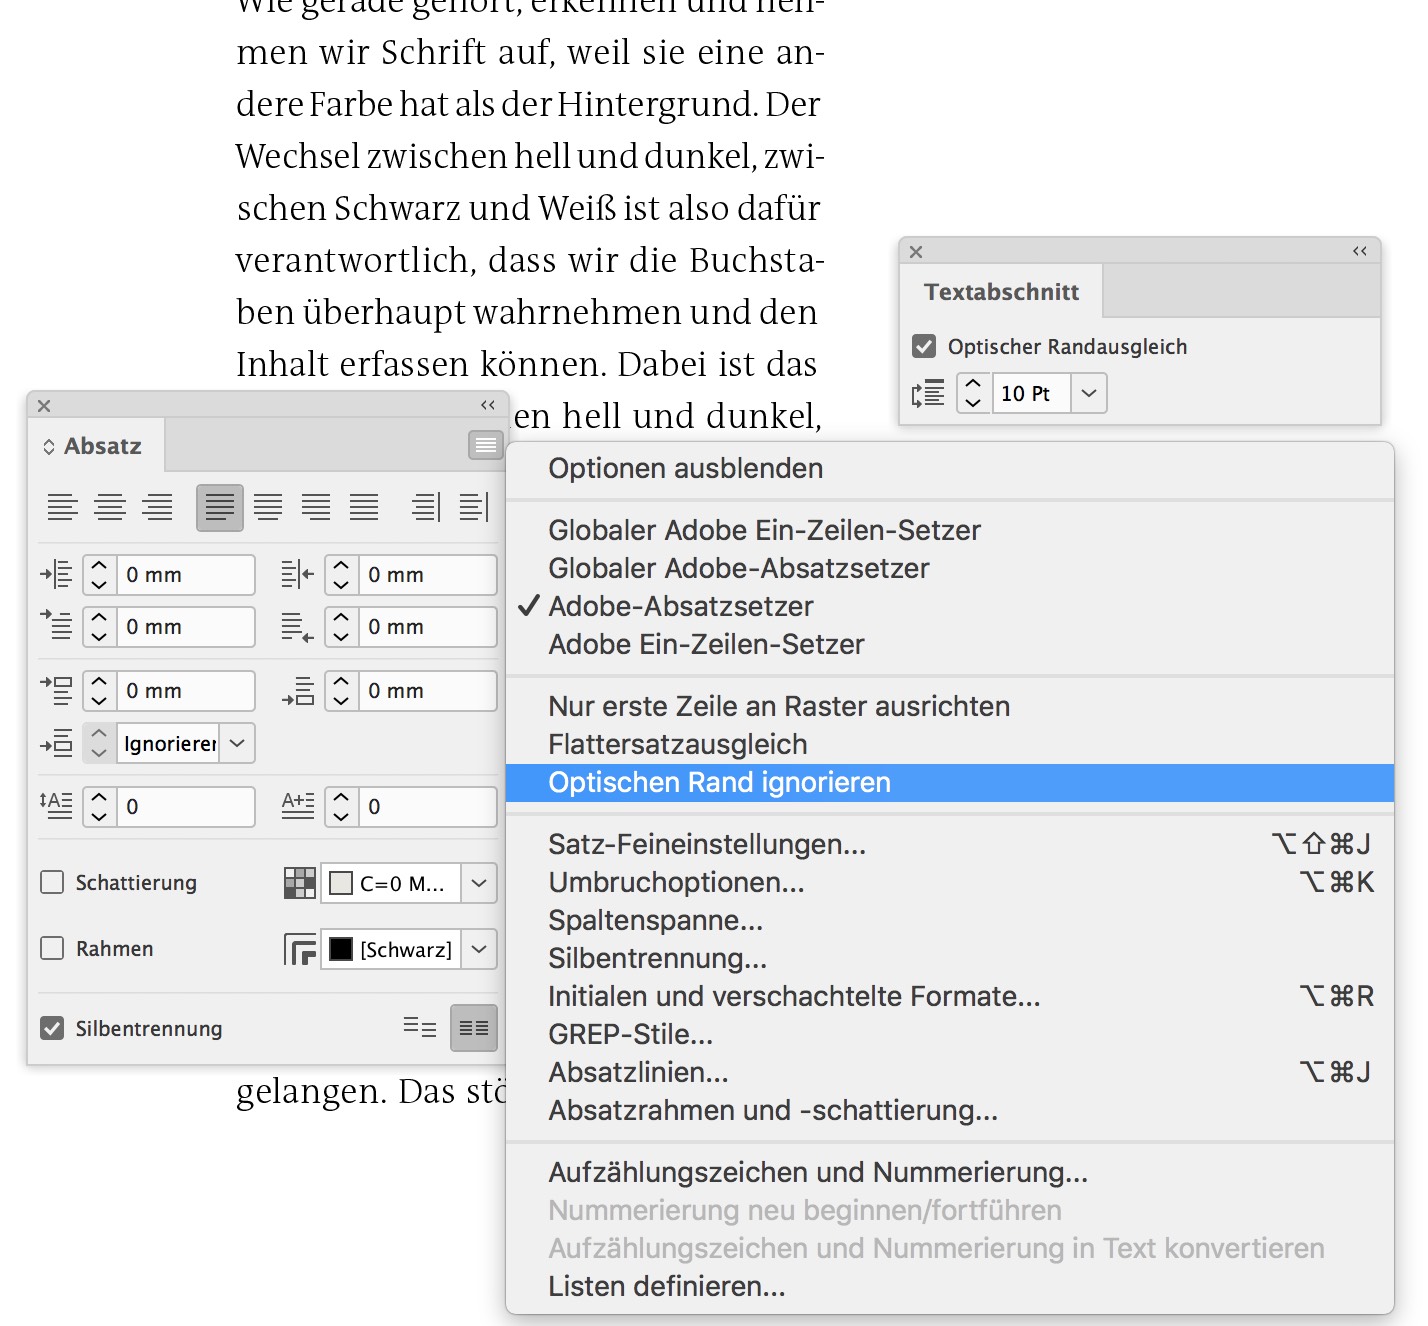Screen dimensions: 1428x1326
Task: Click the border corner options icon
Action: coord(299,949)
